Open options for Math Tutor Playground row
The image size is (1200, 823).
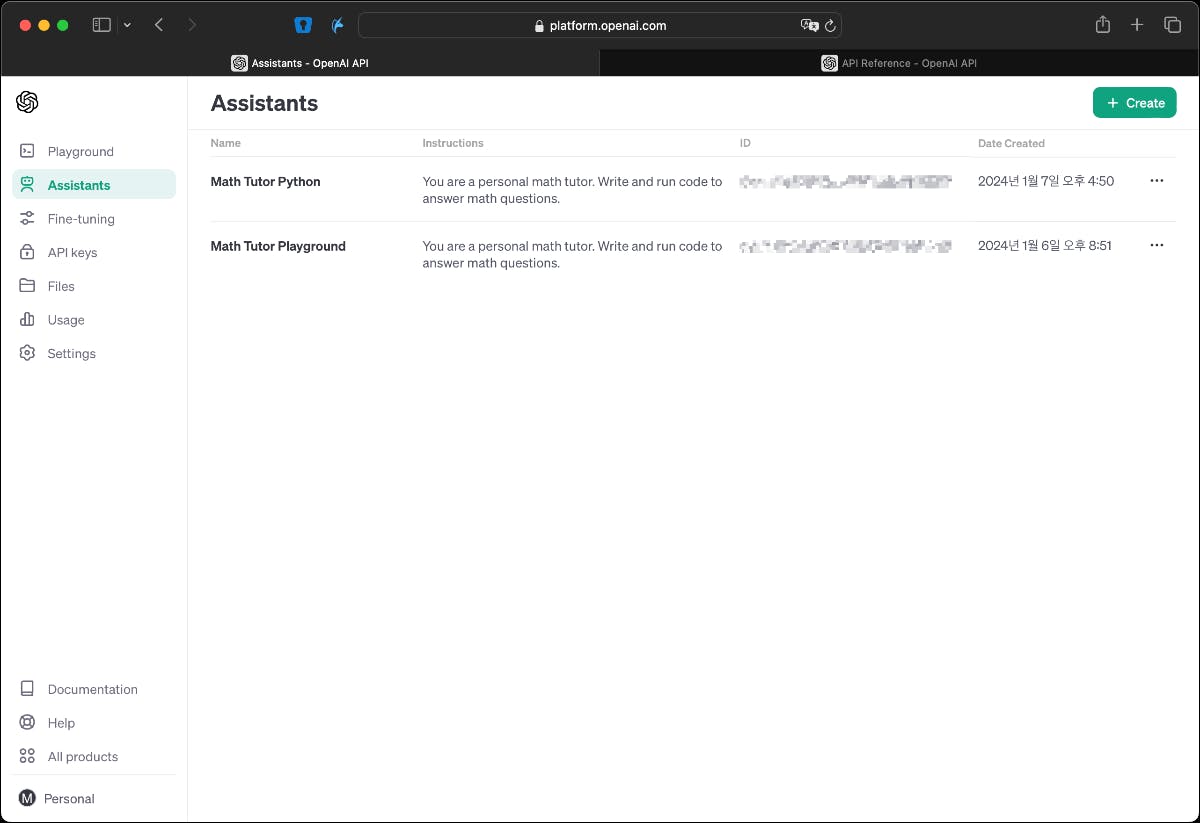[1157, 245]
